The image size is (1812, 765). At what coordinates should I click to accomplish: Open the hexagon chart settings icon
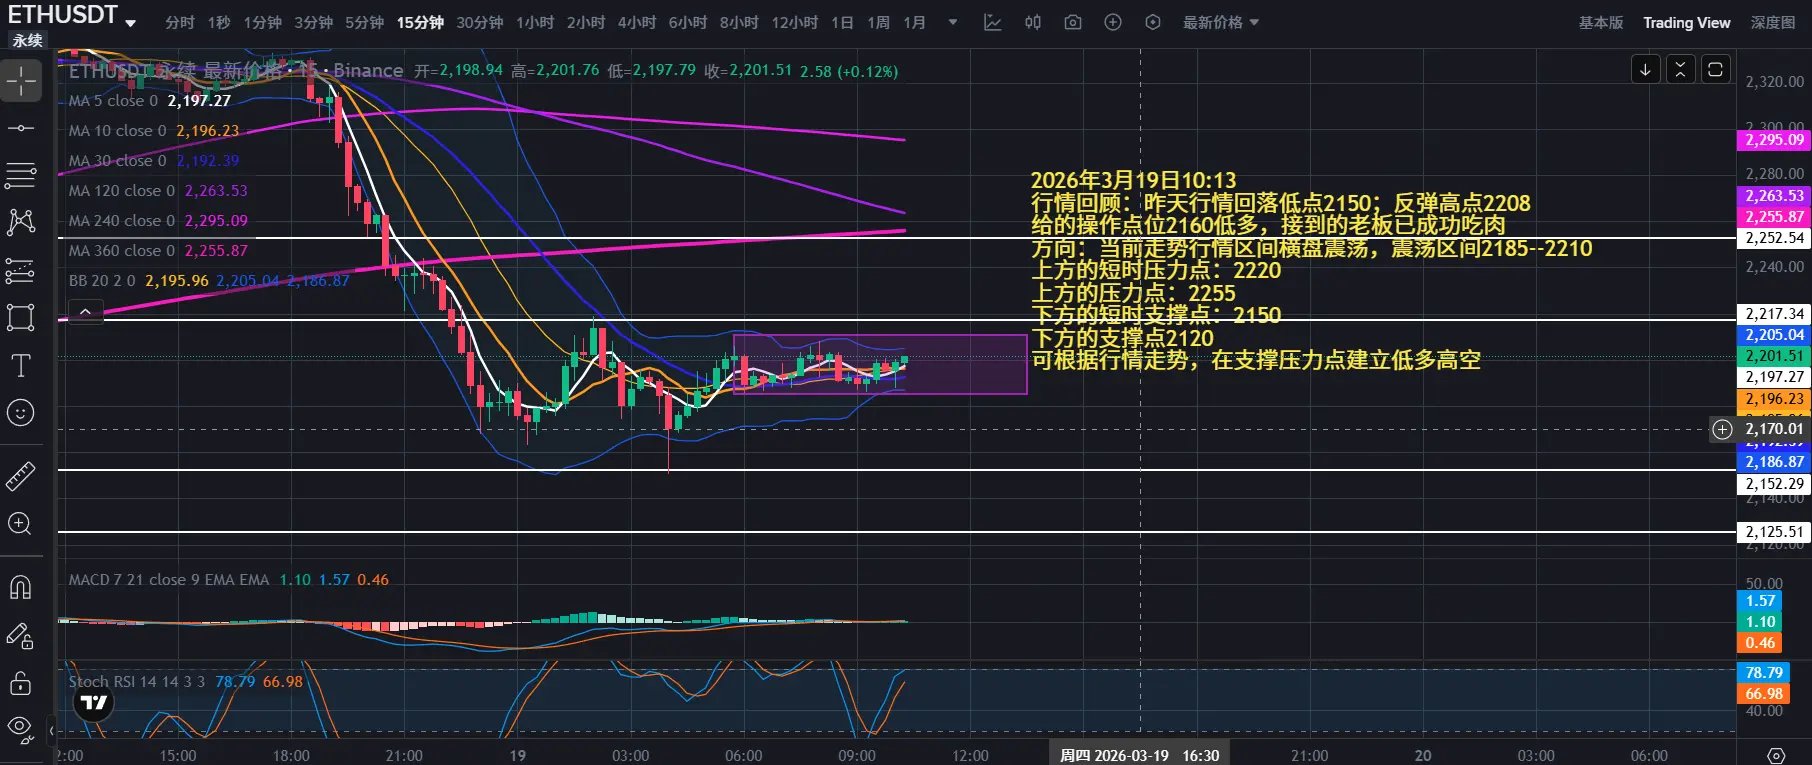click(1153, 22)
